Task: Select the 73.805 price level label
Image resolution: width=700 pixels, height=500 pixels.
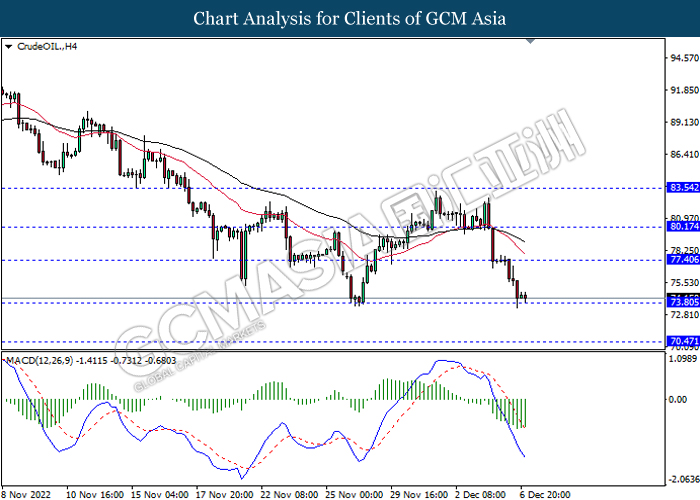Action: coord(683,302)
